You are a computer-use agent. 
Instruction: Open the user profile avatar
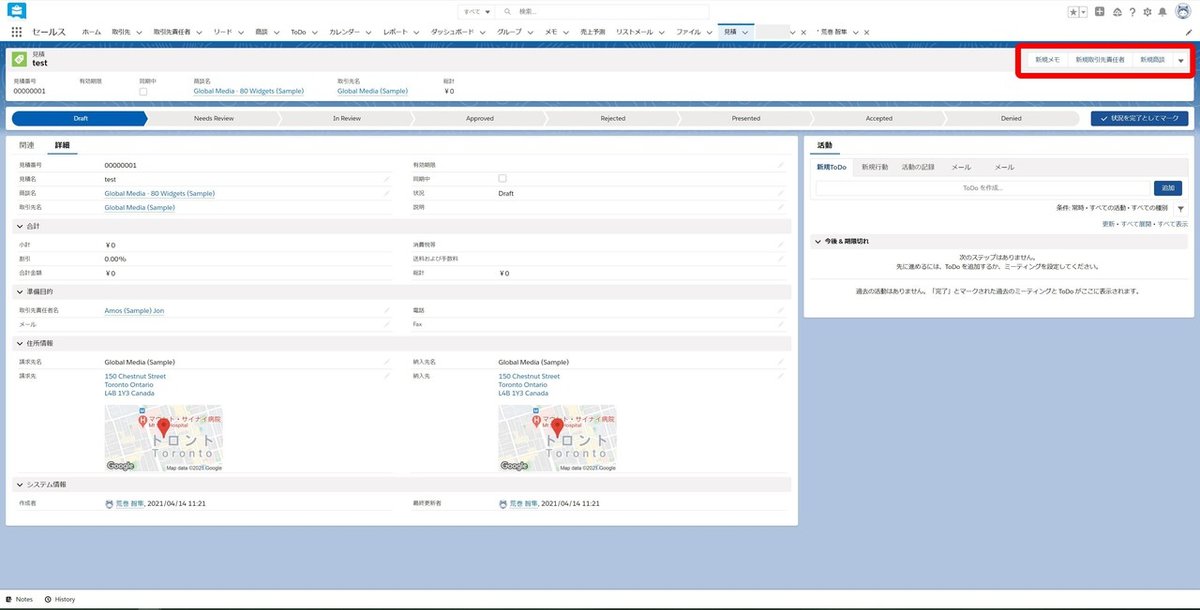click(x=1181, y=12)
